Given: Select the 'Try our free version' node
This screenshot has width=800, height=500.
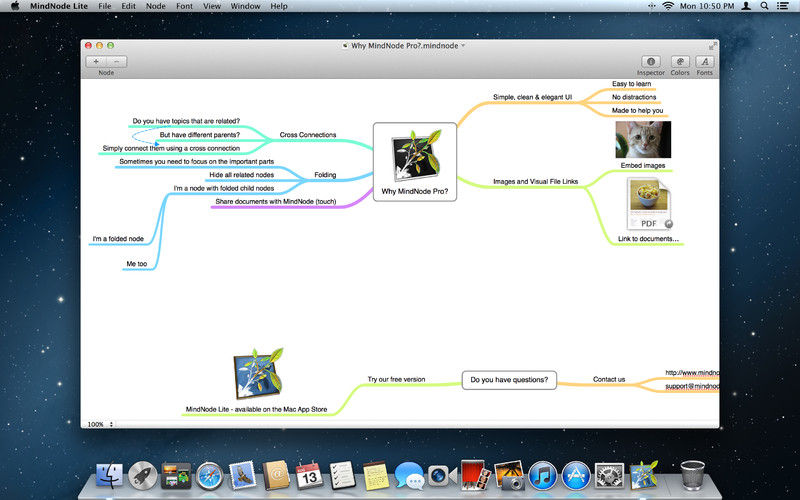Looking at the screenshot, I should tap(396, 380).
